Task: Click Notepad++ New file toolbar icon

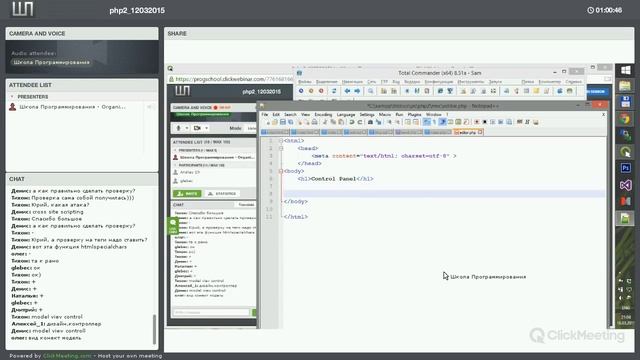Action: (268, 122)
